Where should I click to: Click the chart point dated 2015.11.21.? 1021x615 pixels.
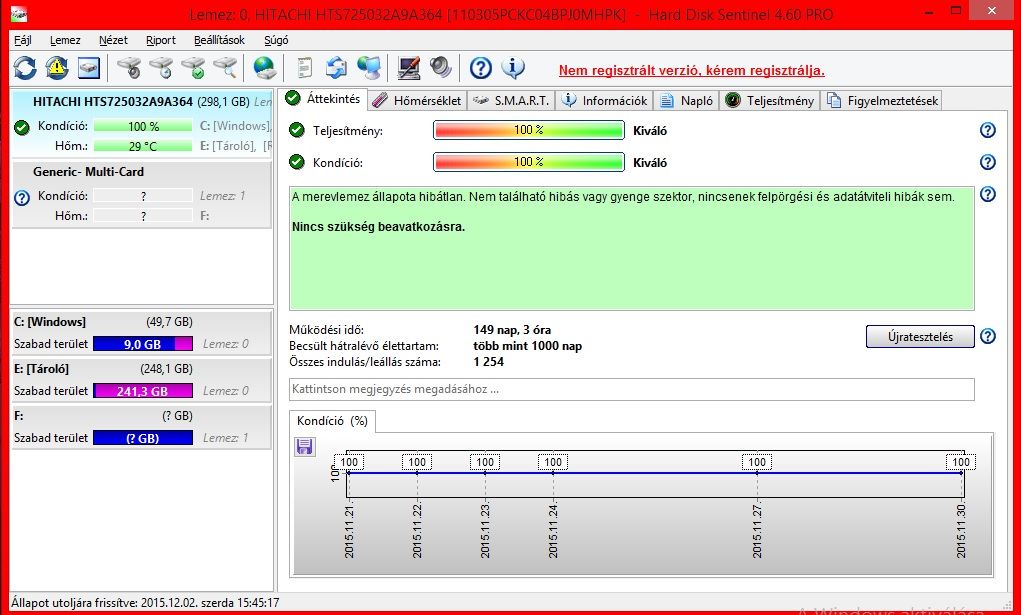coord(349,473)
